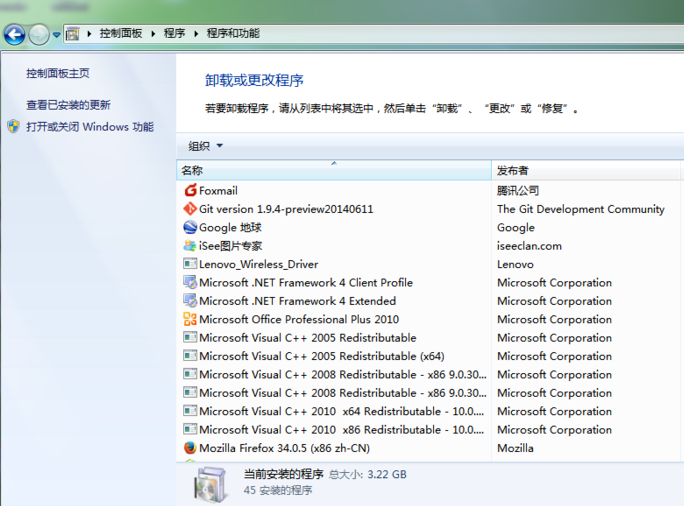Click the 总大小: 3.22 GB status text

(x=368, y=475)
